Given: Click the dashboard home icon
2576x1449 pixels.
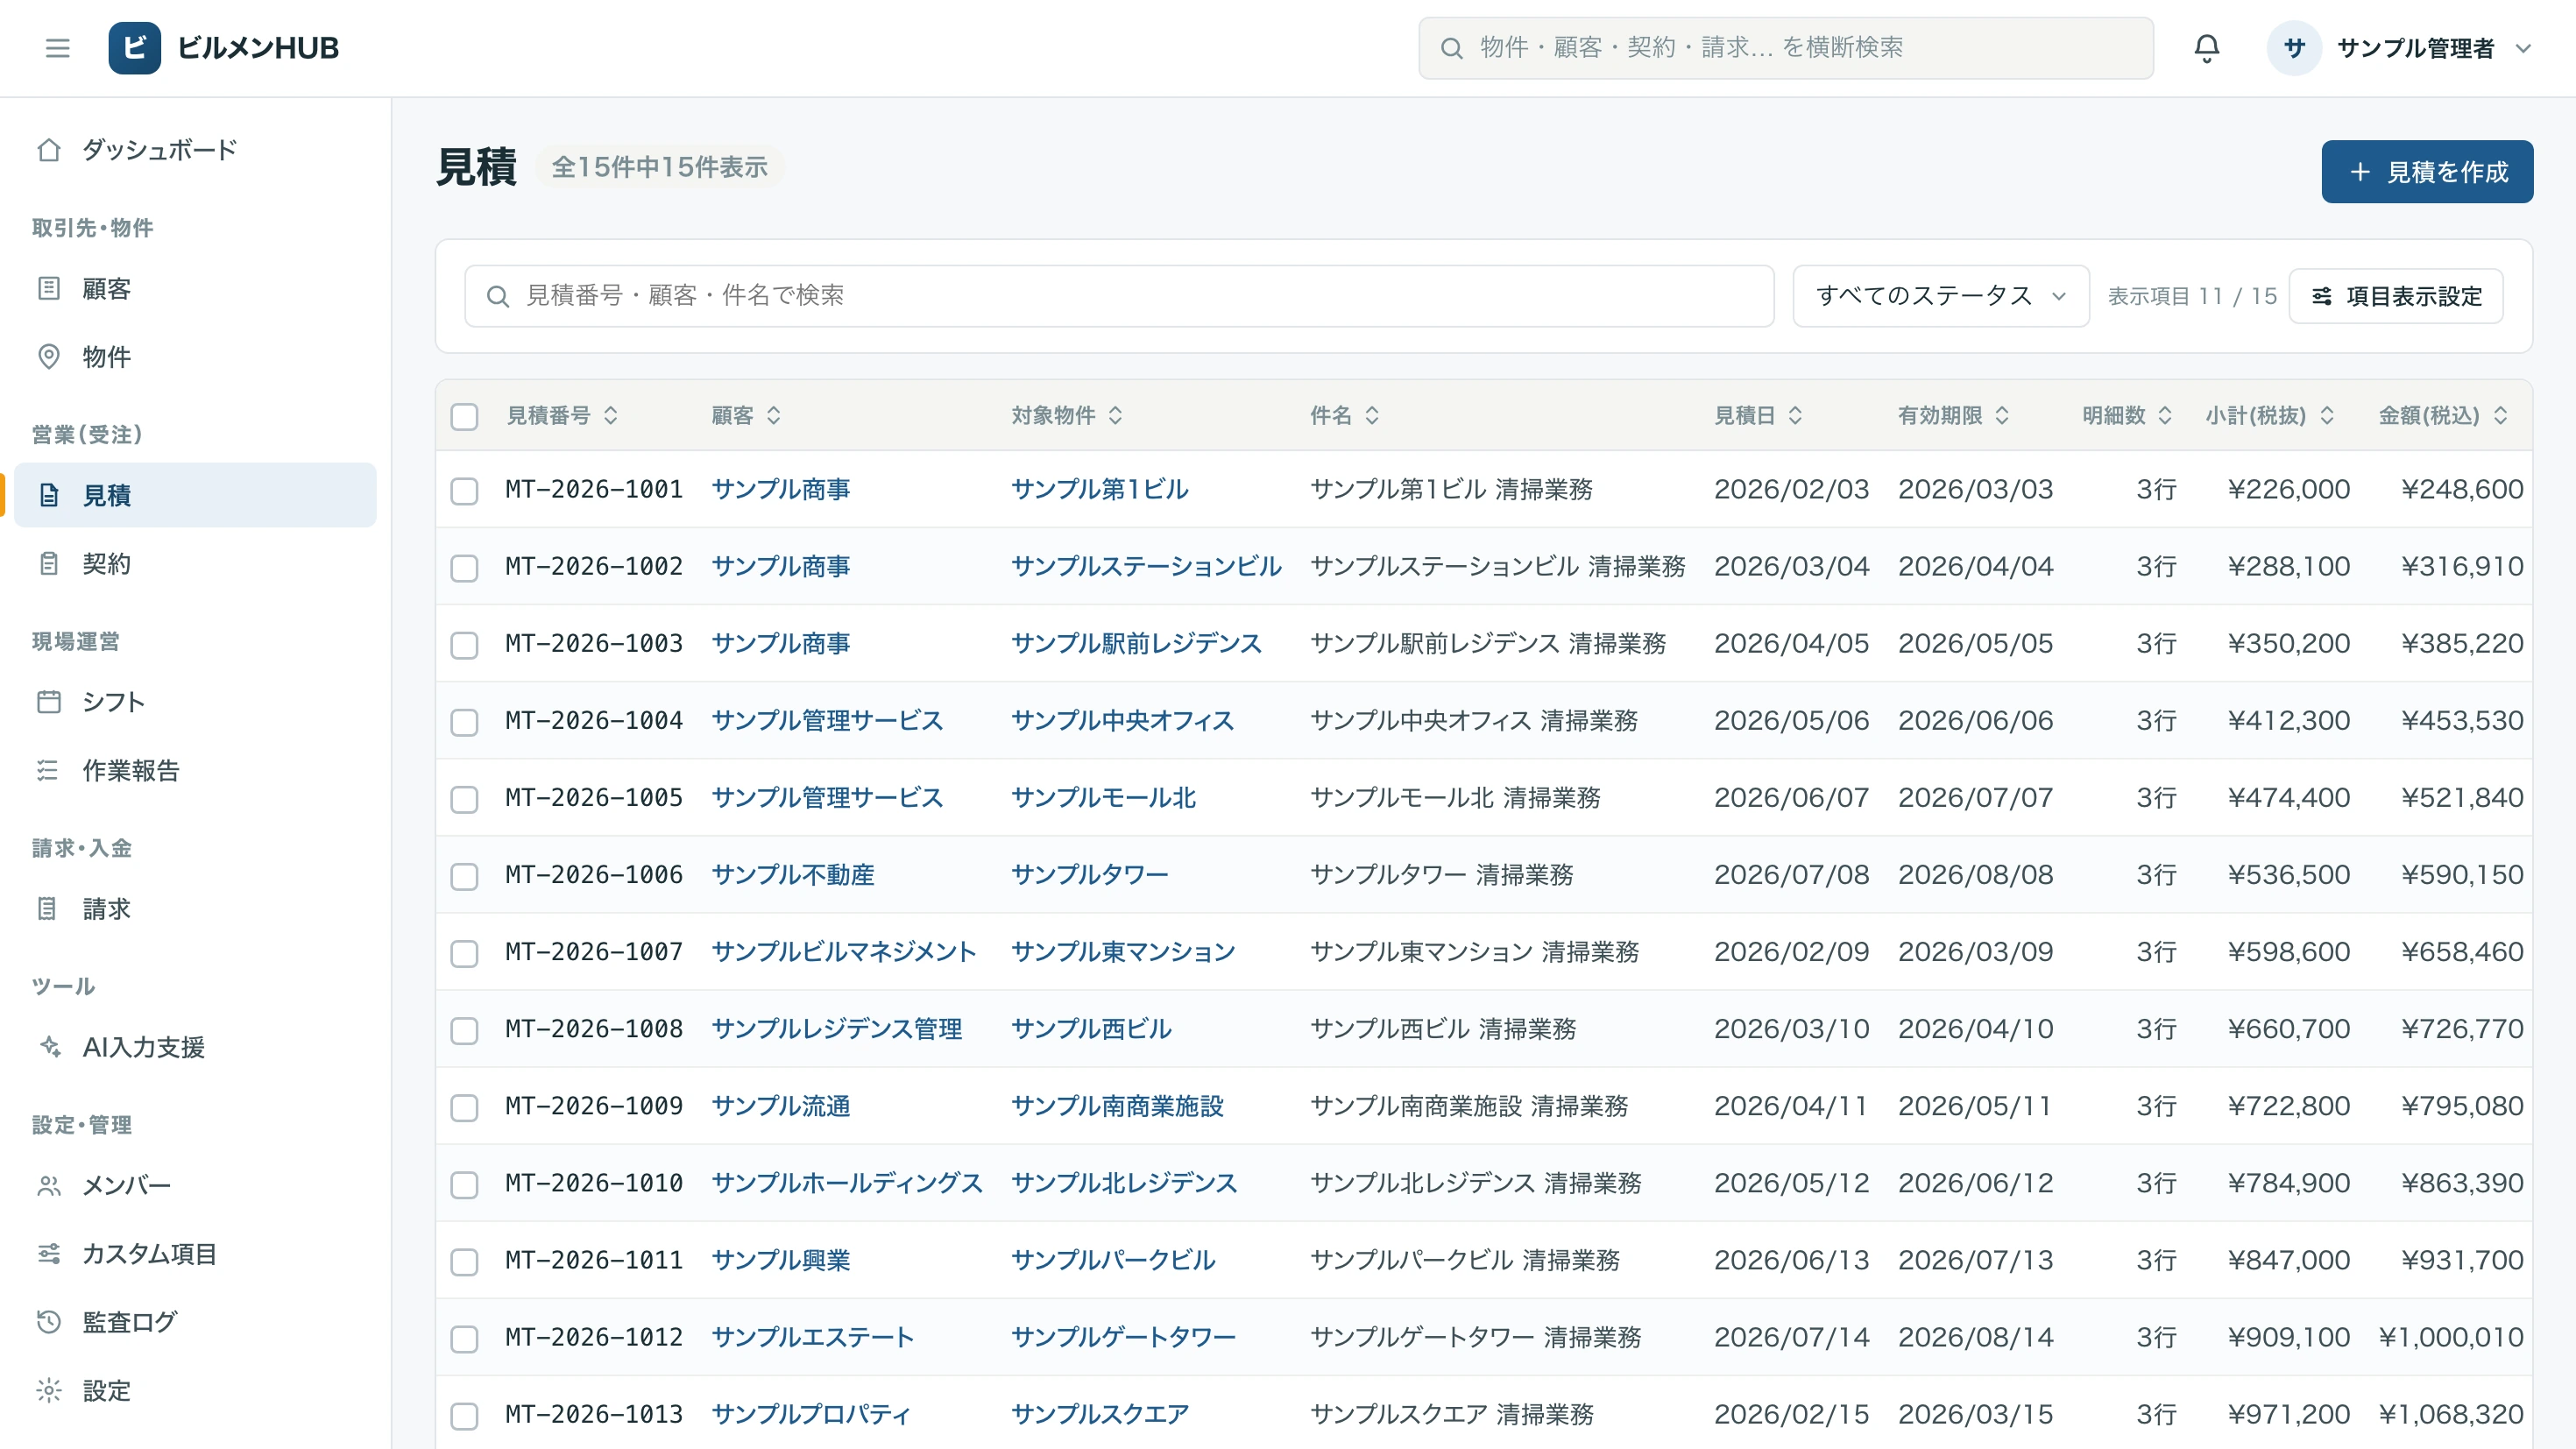Looking at the screenshot, I should (49, 150).
